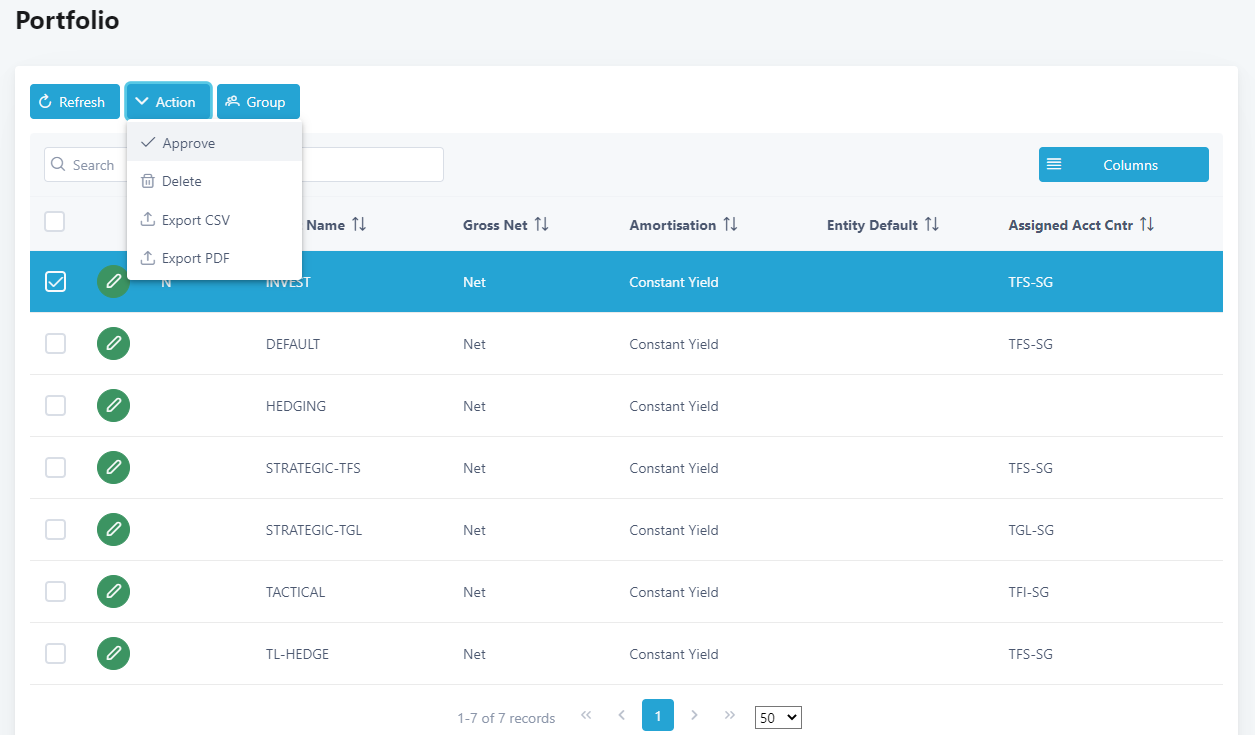The width and height of the screenshot is (1255, 735).
Task: Choose Approve from the Action menu
Action: [x=188, y=143]
